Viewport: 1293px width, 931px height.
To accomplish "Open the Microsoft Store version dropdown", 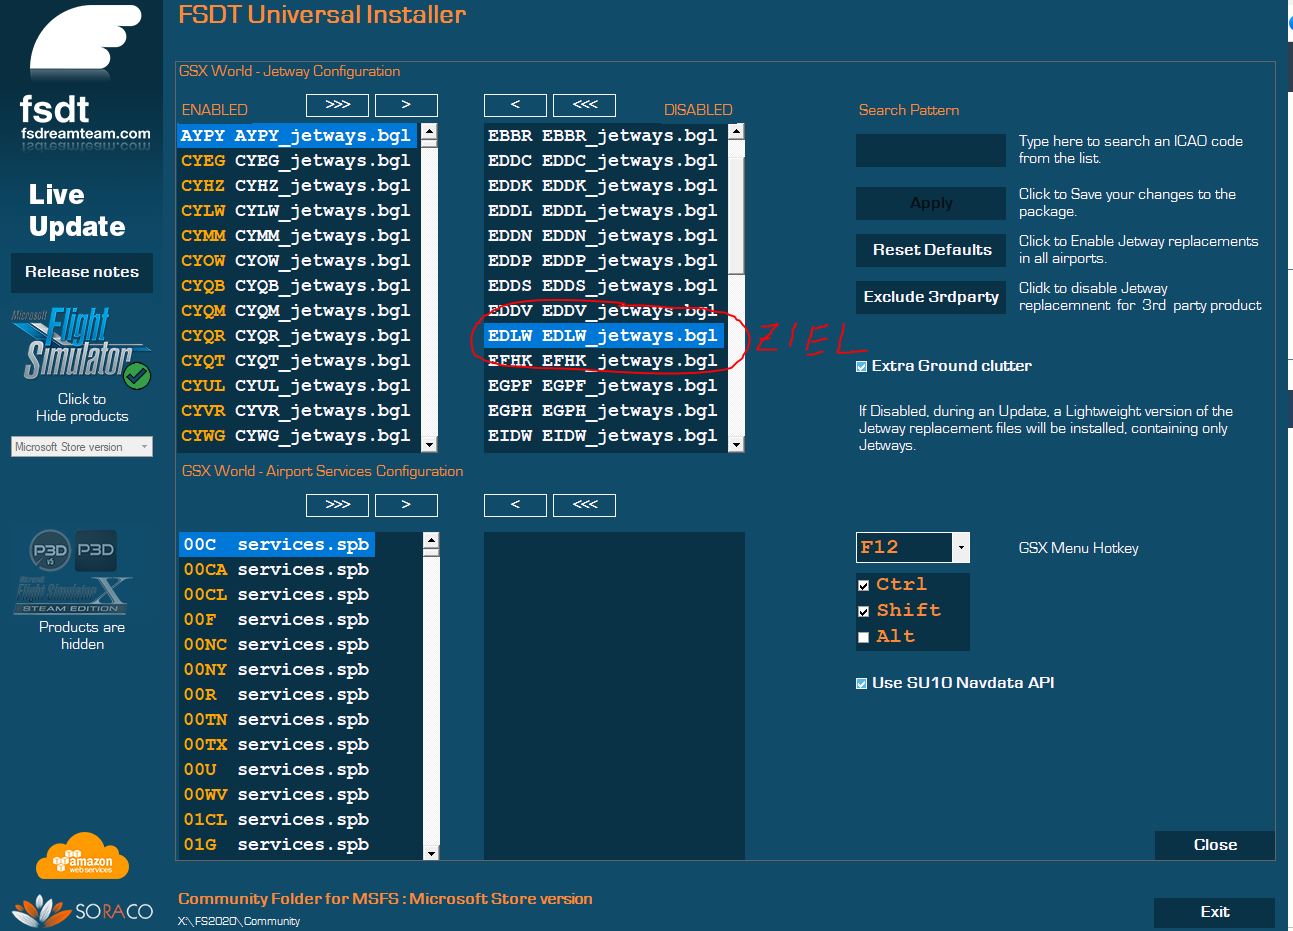I will tap(82, 447).
